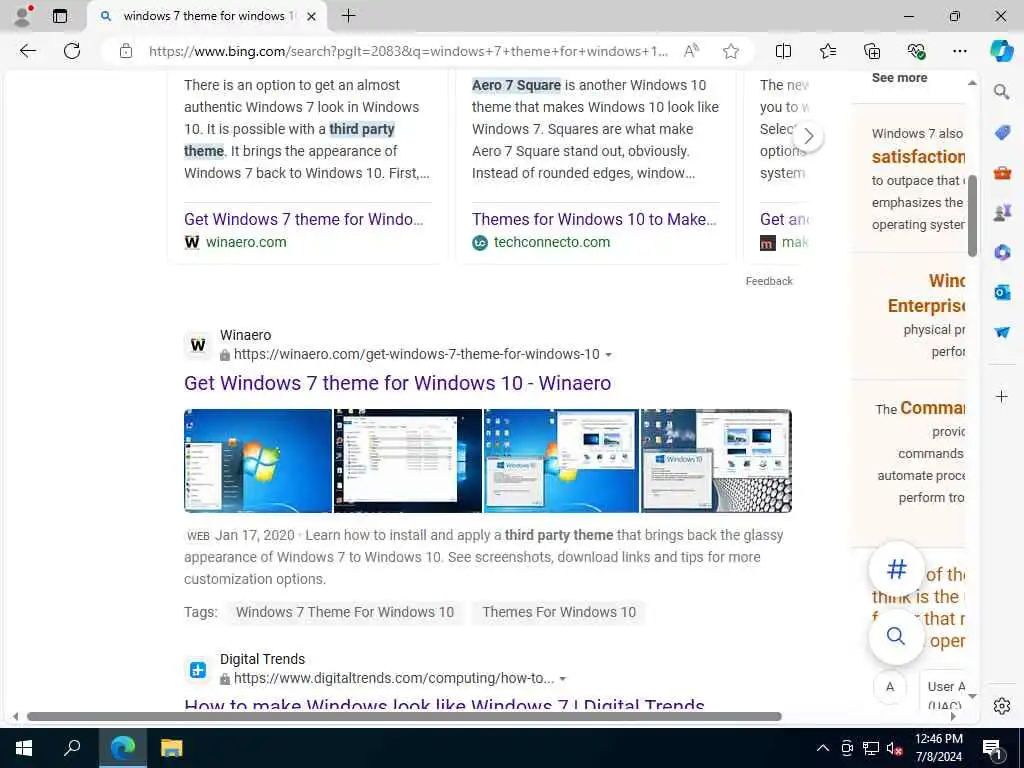Screen dimensions: 1024x768
Task: Show hidden system tray icons
Action: coord(823,748)
